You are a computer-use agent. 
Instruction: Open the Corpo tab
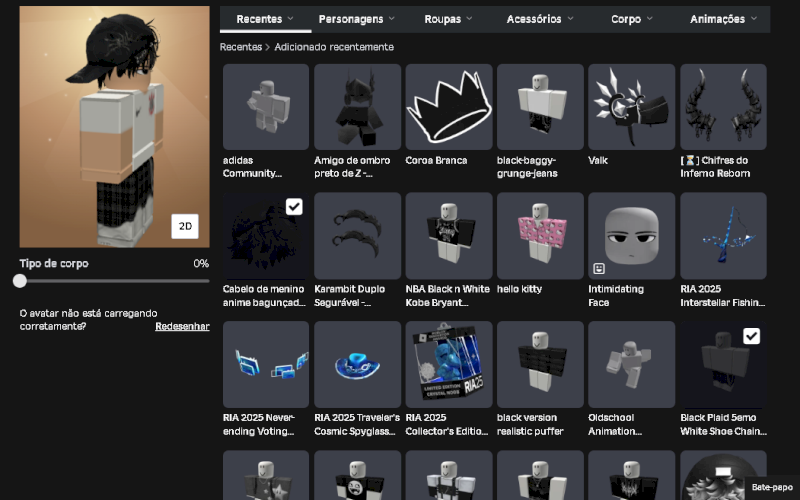[x=632, y=19]
